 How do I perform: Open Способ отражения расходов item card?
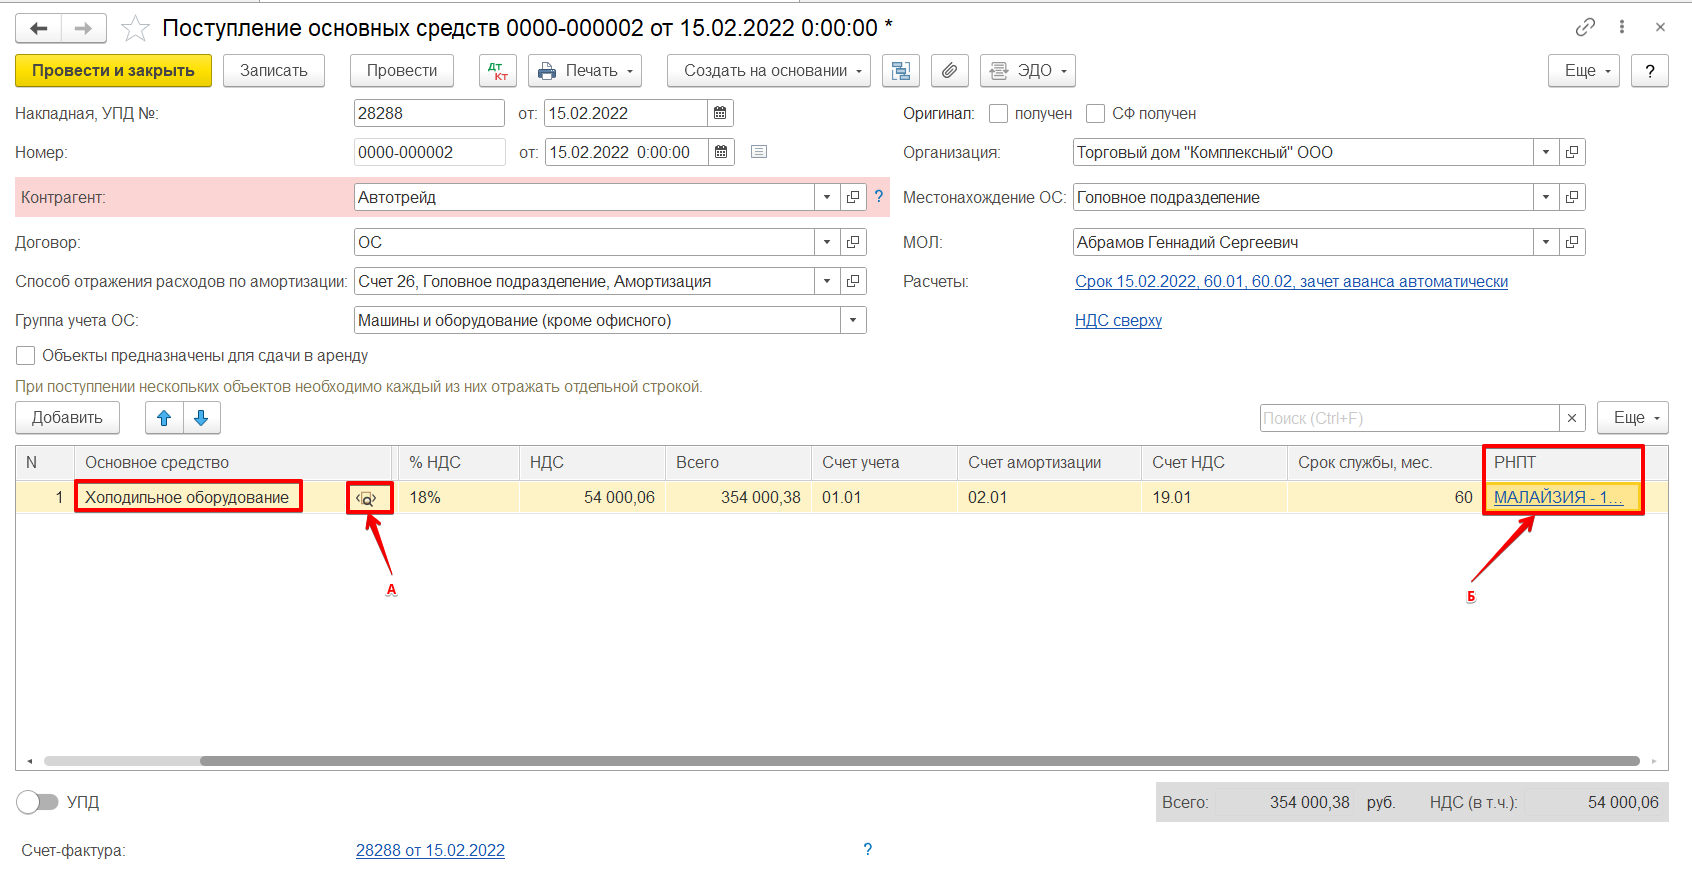click(853, 281)
